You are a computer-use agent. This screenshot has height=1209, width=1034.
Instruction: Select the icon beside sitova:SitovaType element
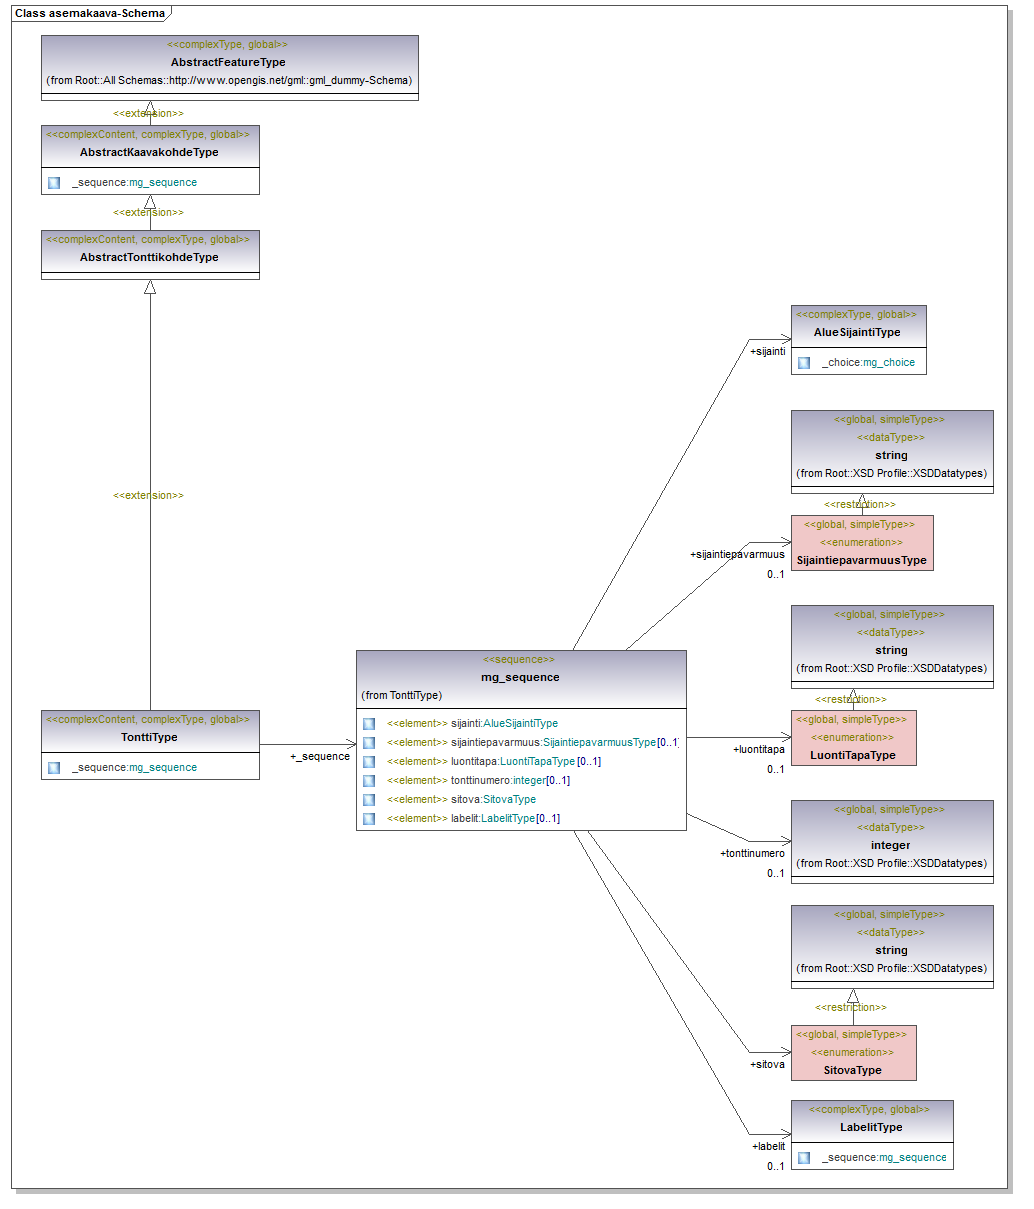pyautogui.click(x=369, y=800)
